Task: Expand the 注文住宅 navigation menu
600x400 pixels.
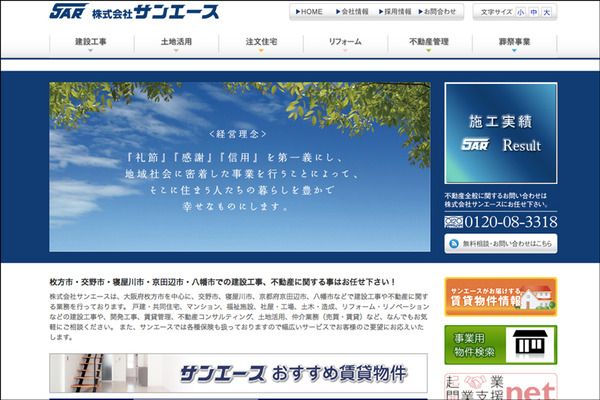Action: [x=260, y=43]
